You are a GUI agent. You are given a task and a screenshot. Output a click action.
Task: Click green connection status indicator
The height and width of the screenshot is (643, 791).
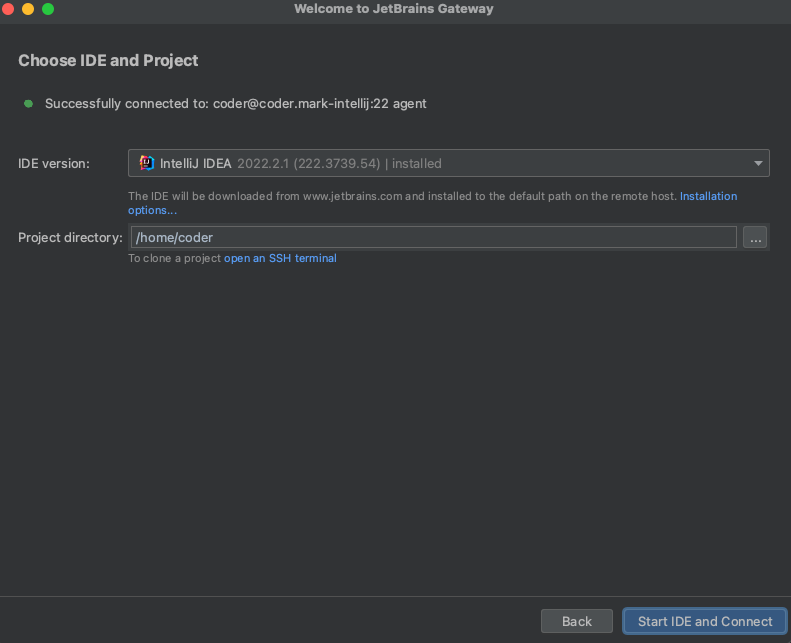(x=29, y=103)
